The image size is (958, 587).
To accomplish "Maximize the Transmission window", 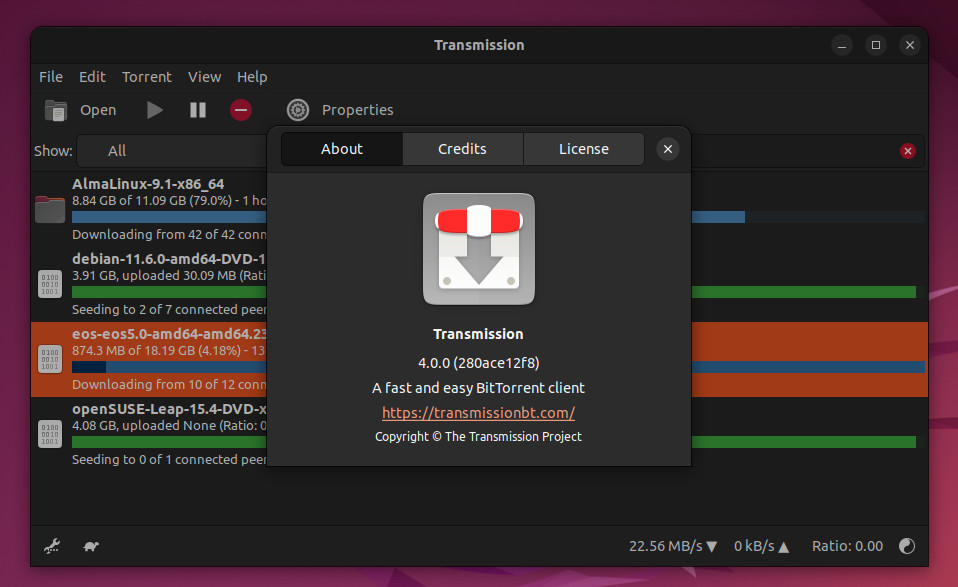I will 876,45.
